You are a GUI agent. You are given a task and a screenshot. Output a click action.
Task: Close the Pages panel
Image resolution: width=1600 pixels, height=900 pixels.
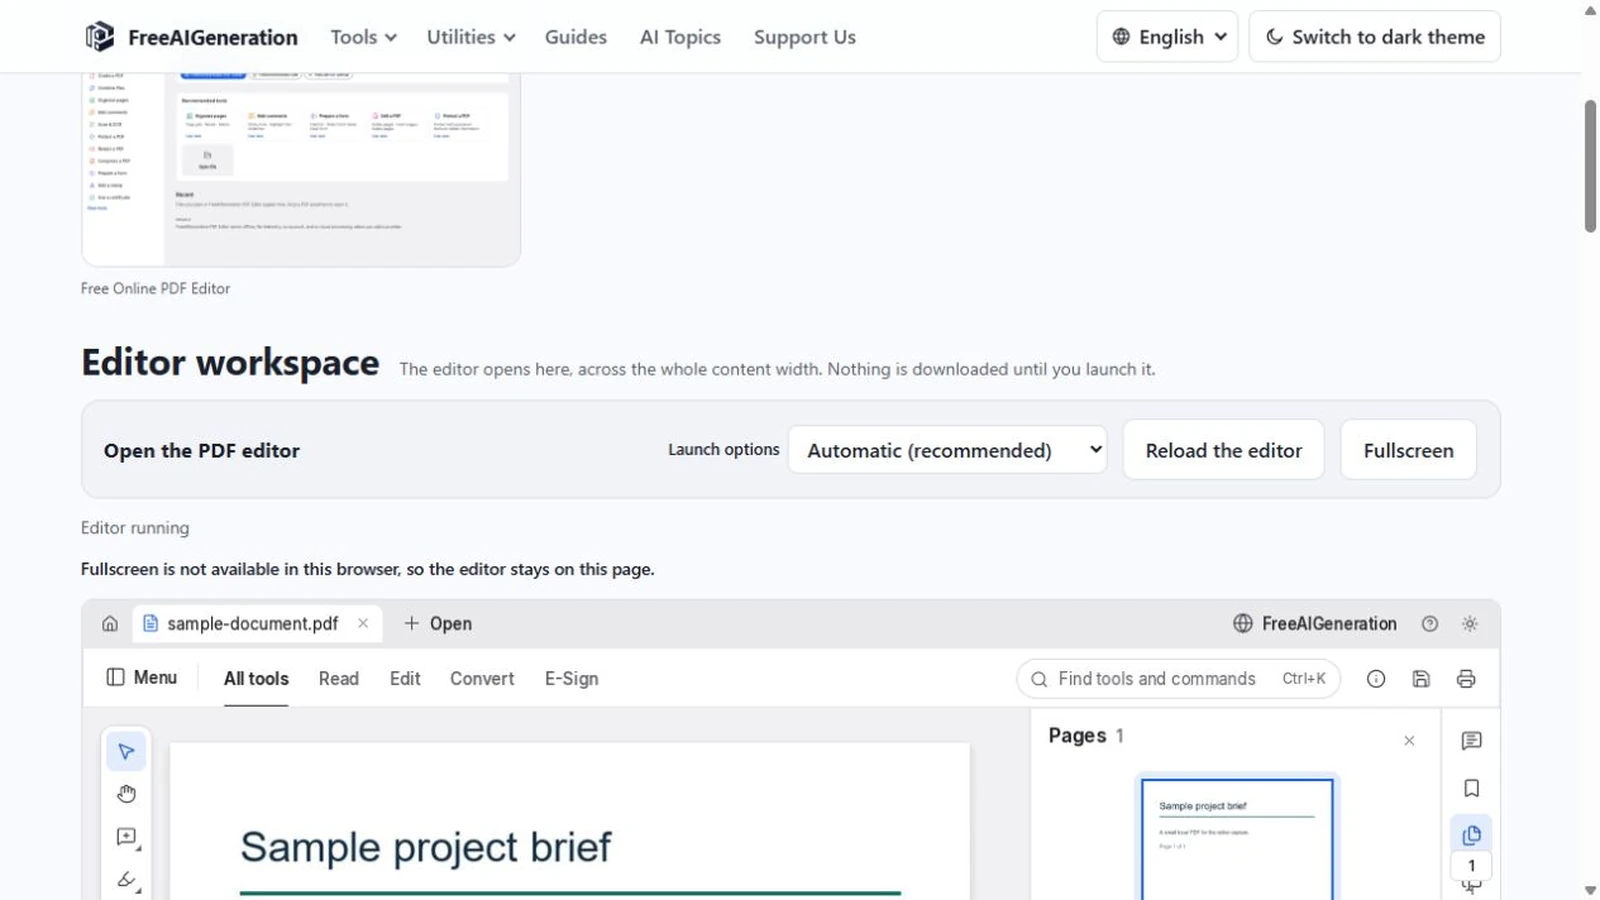point(1409,741)
